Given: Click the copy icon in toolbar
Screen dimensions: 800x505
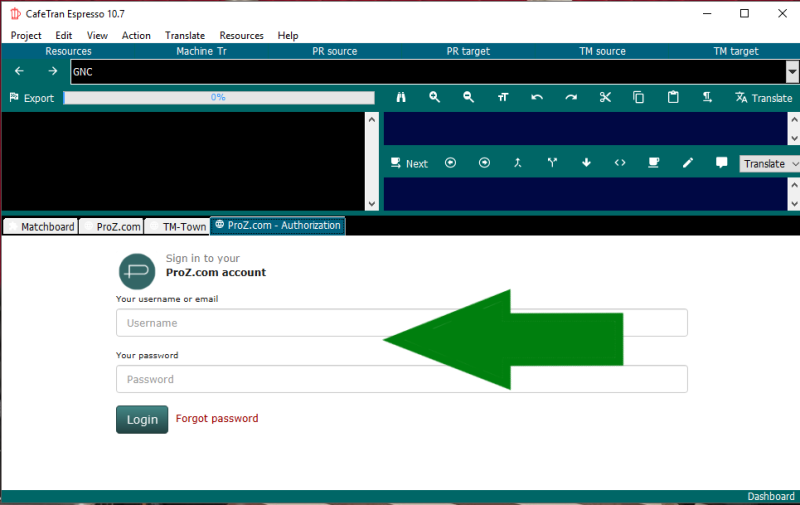Looking at the screenshot, I should pyautogui.click(x=638, y=97).
